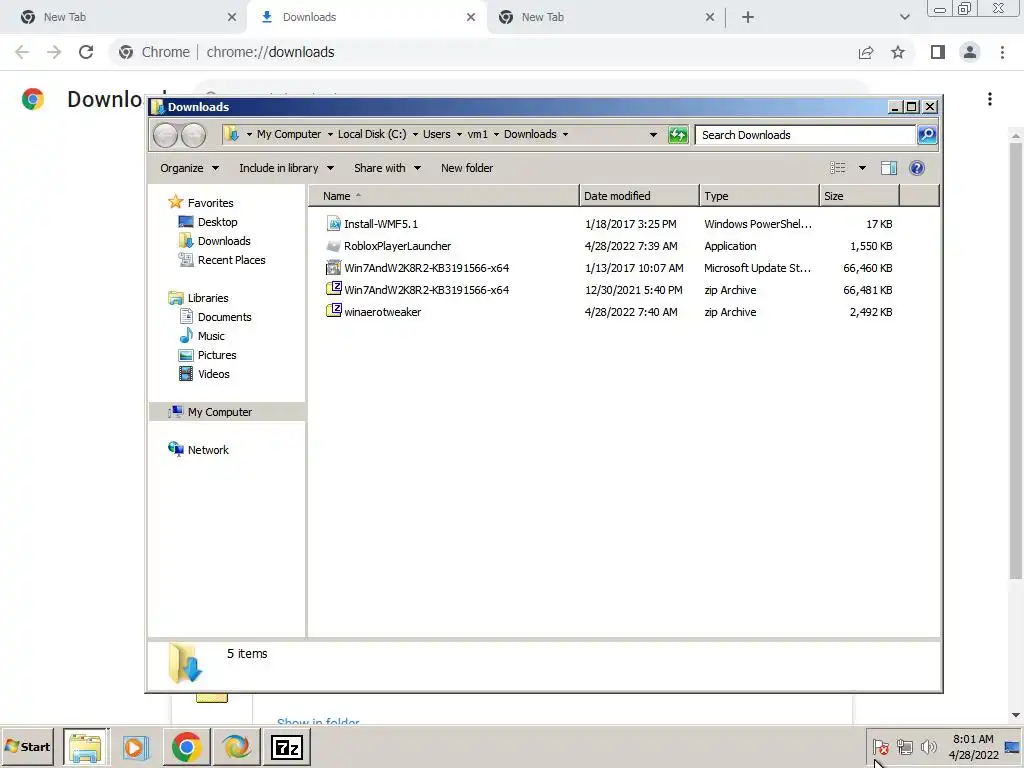Open Share with dropdown
Image resolution: width=1024 pixels, height=768 pixels.
pyautogui.click(x=387, y=168)
